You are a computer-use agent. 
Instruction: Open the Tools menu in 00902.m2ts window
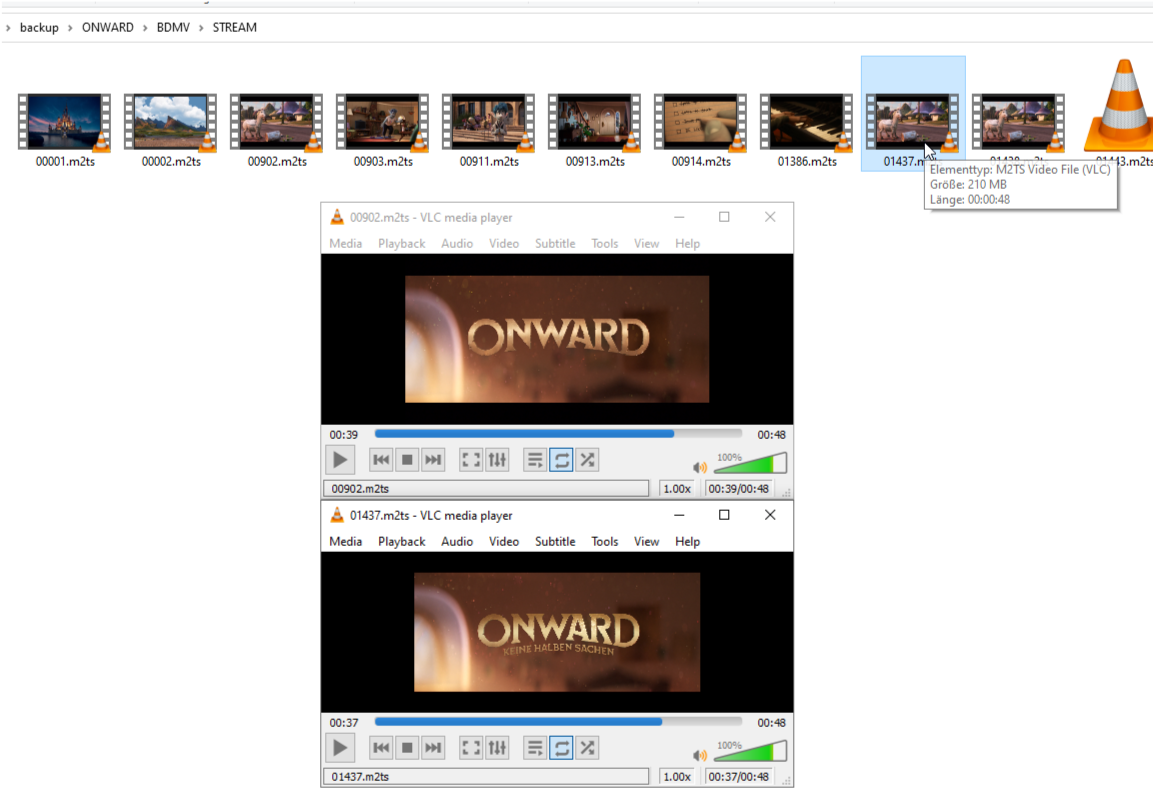point(604,243)
